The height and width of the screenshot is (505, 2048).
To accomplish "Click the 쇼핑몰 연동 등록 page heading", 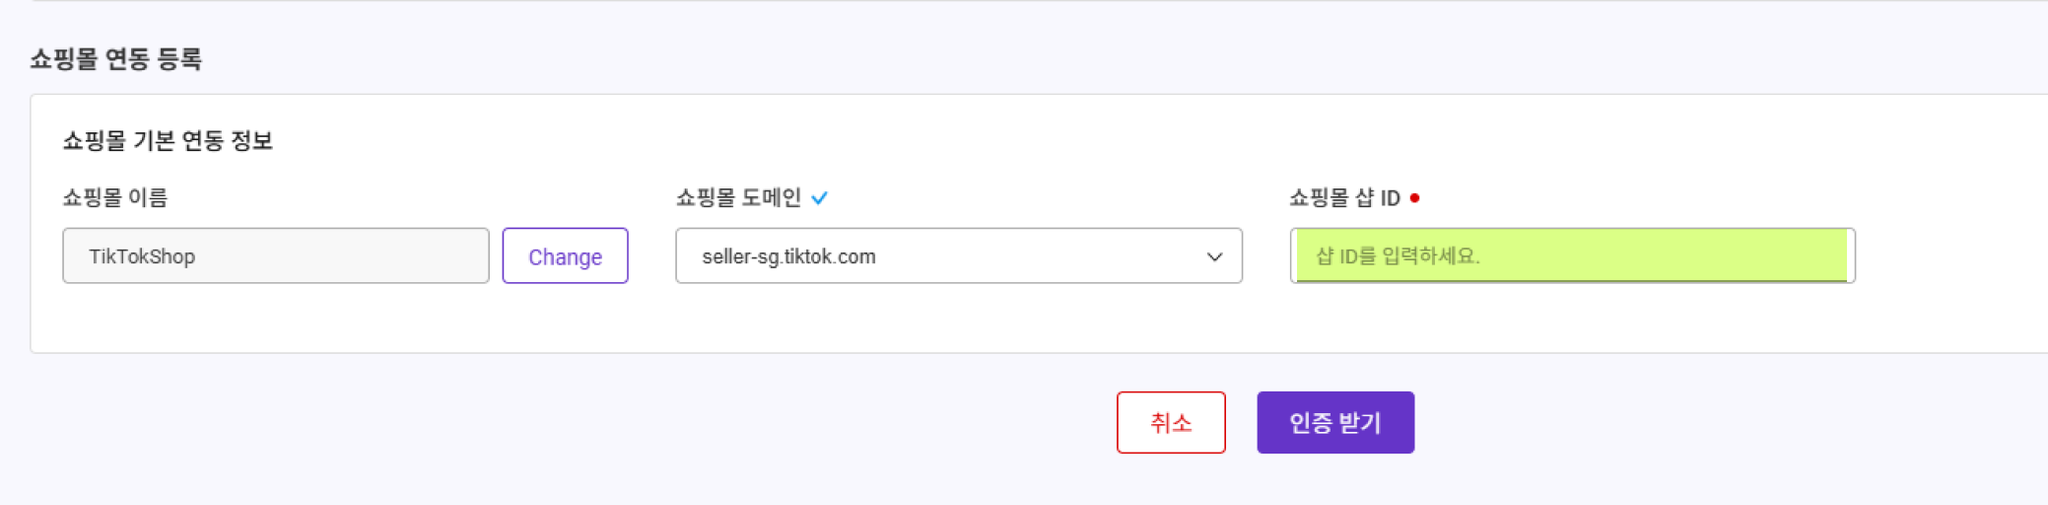I will (x=116, y=59).
